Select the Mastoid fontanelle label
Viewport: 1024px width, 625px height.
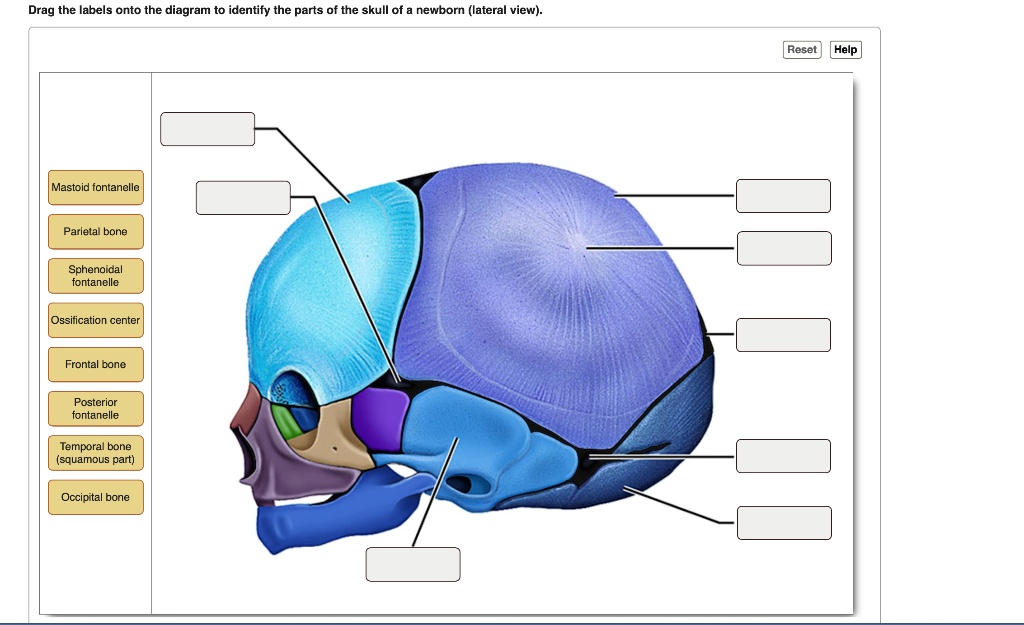click(x=95, y=187)
